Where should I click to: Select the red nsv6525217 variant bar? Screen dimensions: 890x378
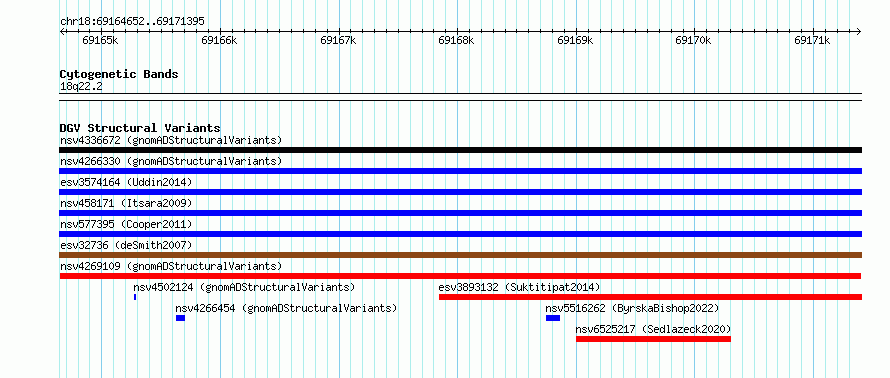(x=653, y=339)
